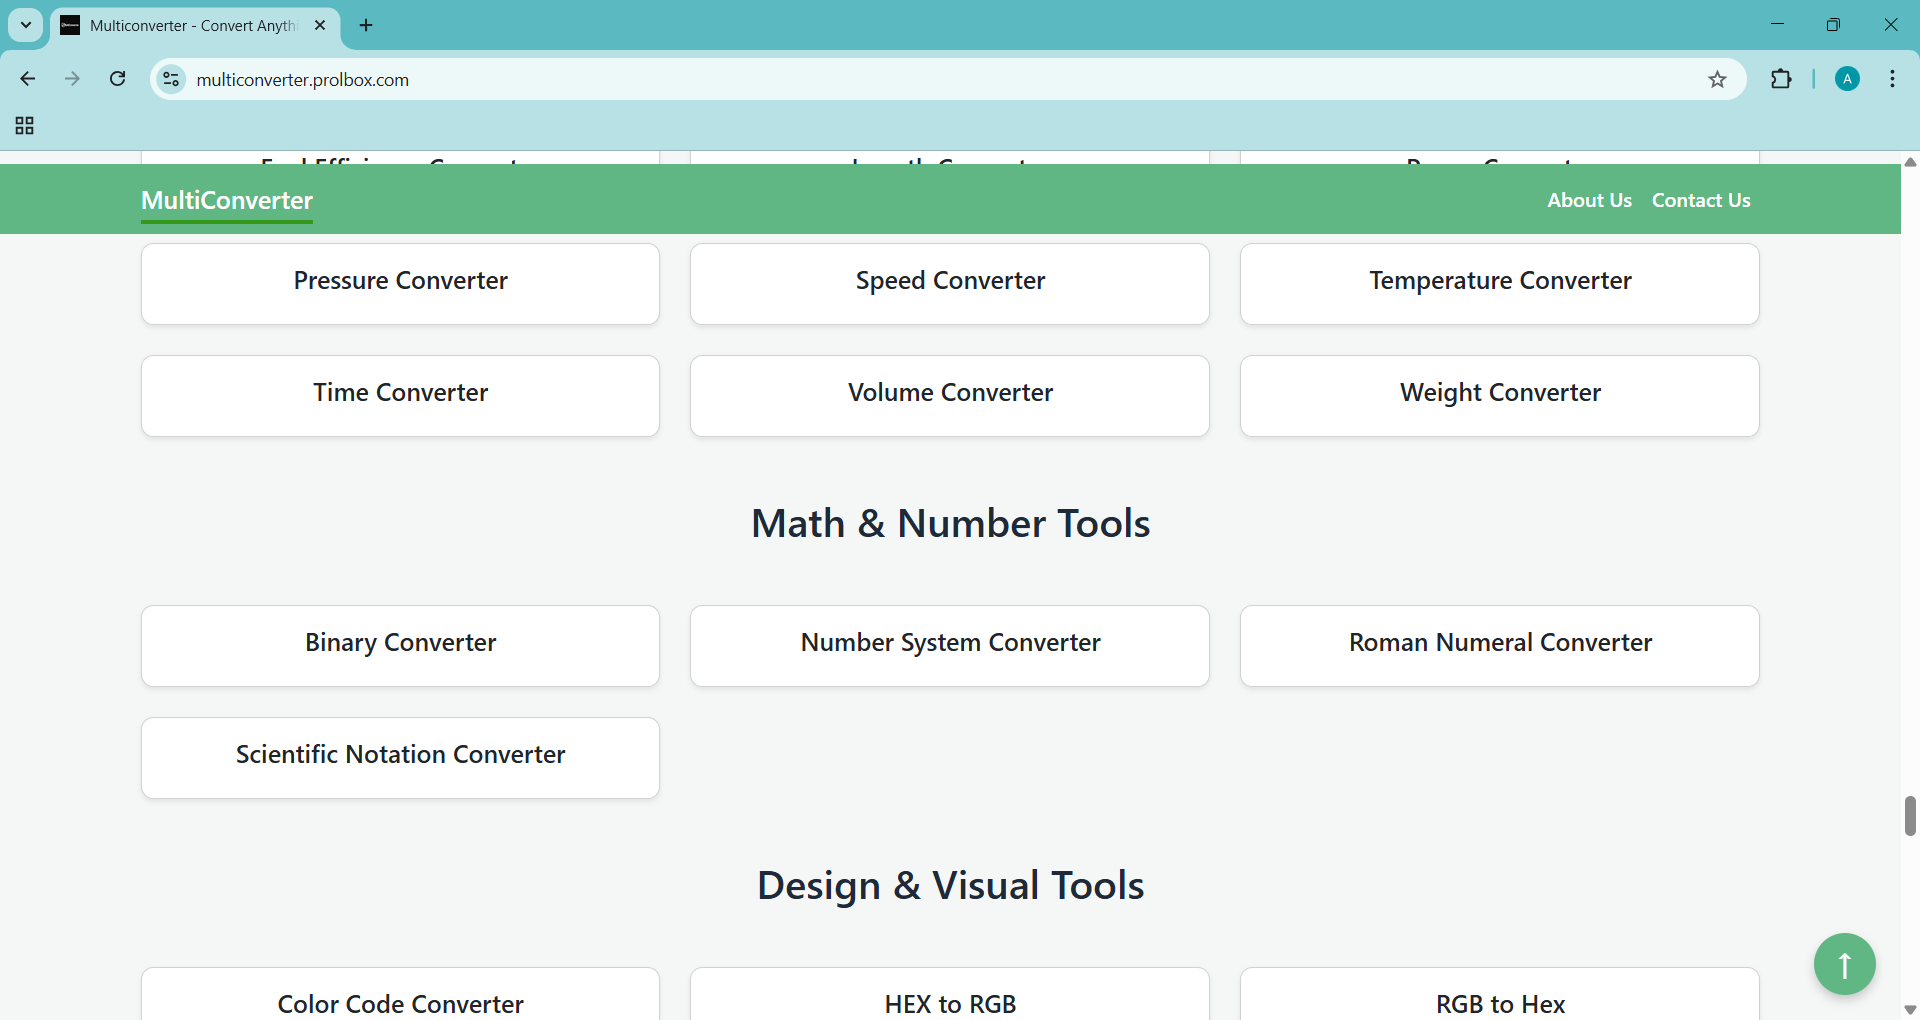Viewport: 1920px width, 1020px height.
Task: Open the apps grid in bookmarks bar
Action: pyautogui.click(x=25, y=126)
